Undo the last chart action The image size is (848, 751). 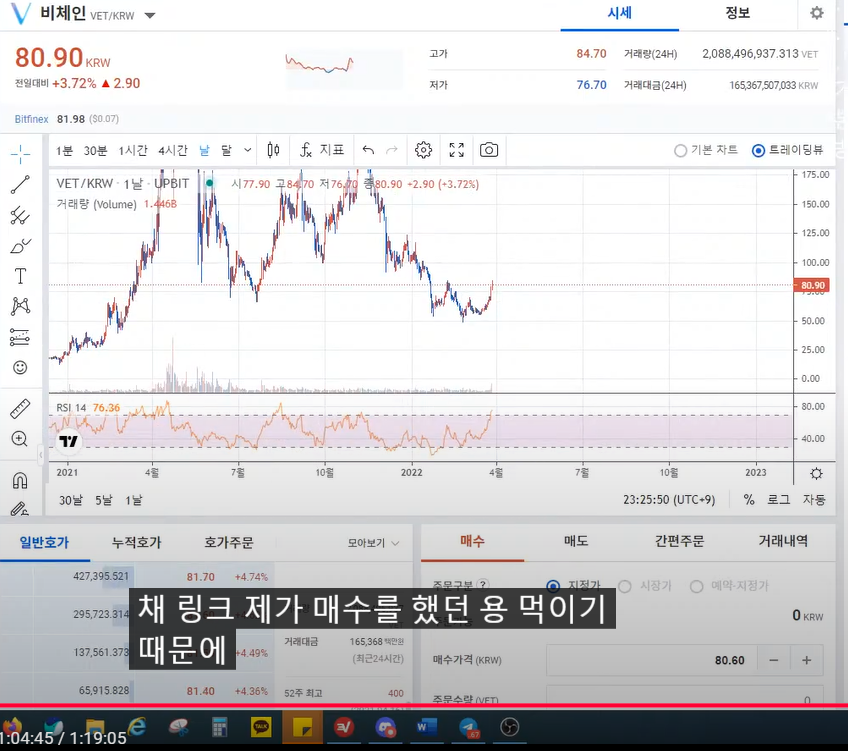pyautogui.click(x=368, y=150)
